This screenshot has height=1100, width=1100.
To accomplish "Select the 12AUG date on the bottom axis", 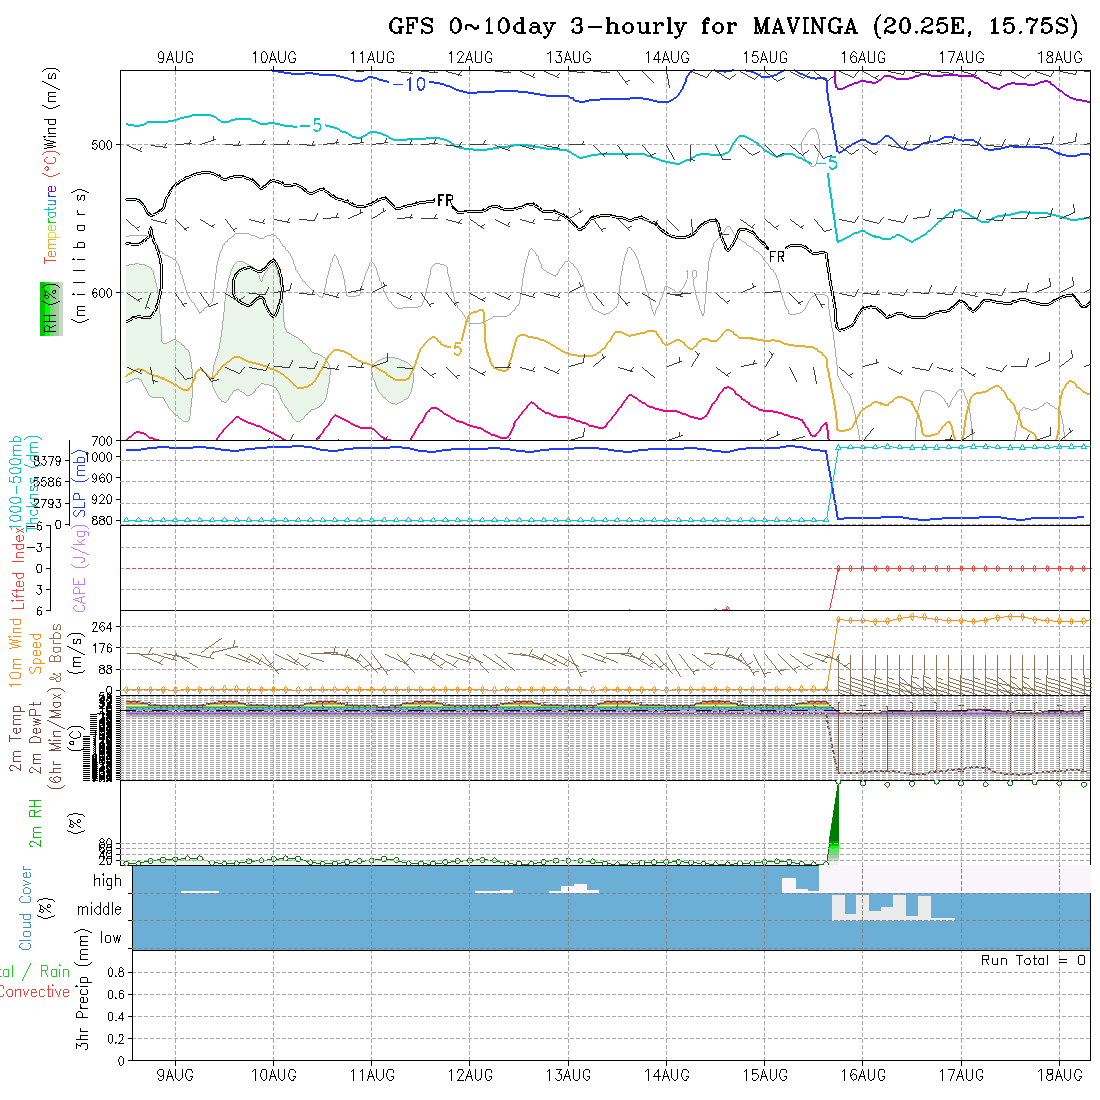I will pos(470,1075).
